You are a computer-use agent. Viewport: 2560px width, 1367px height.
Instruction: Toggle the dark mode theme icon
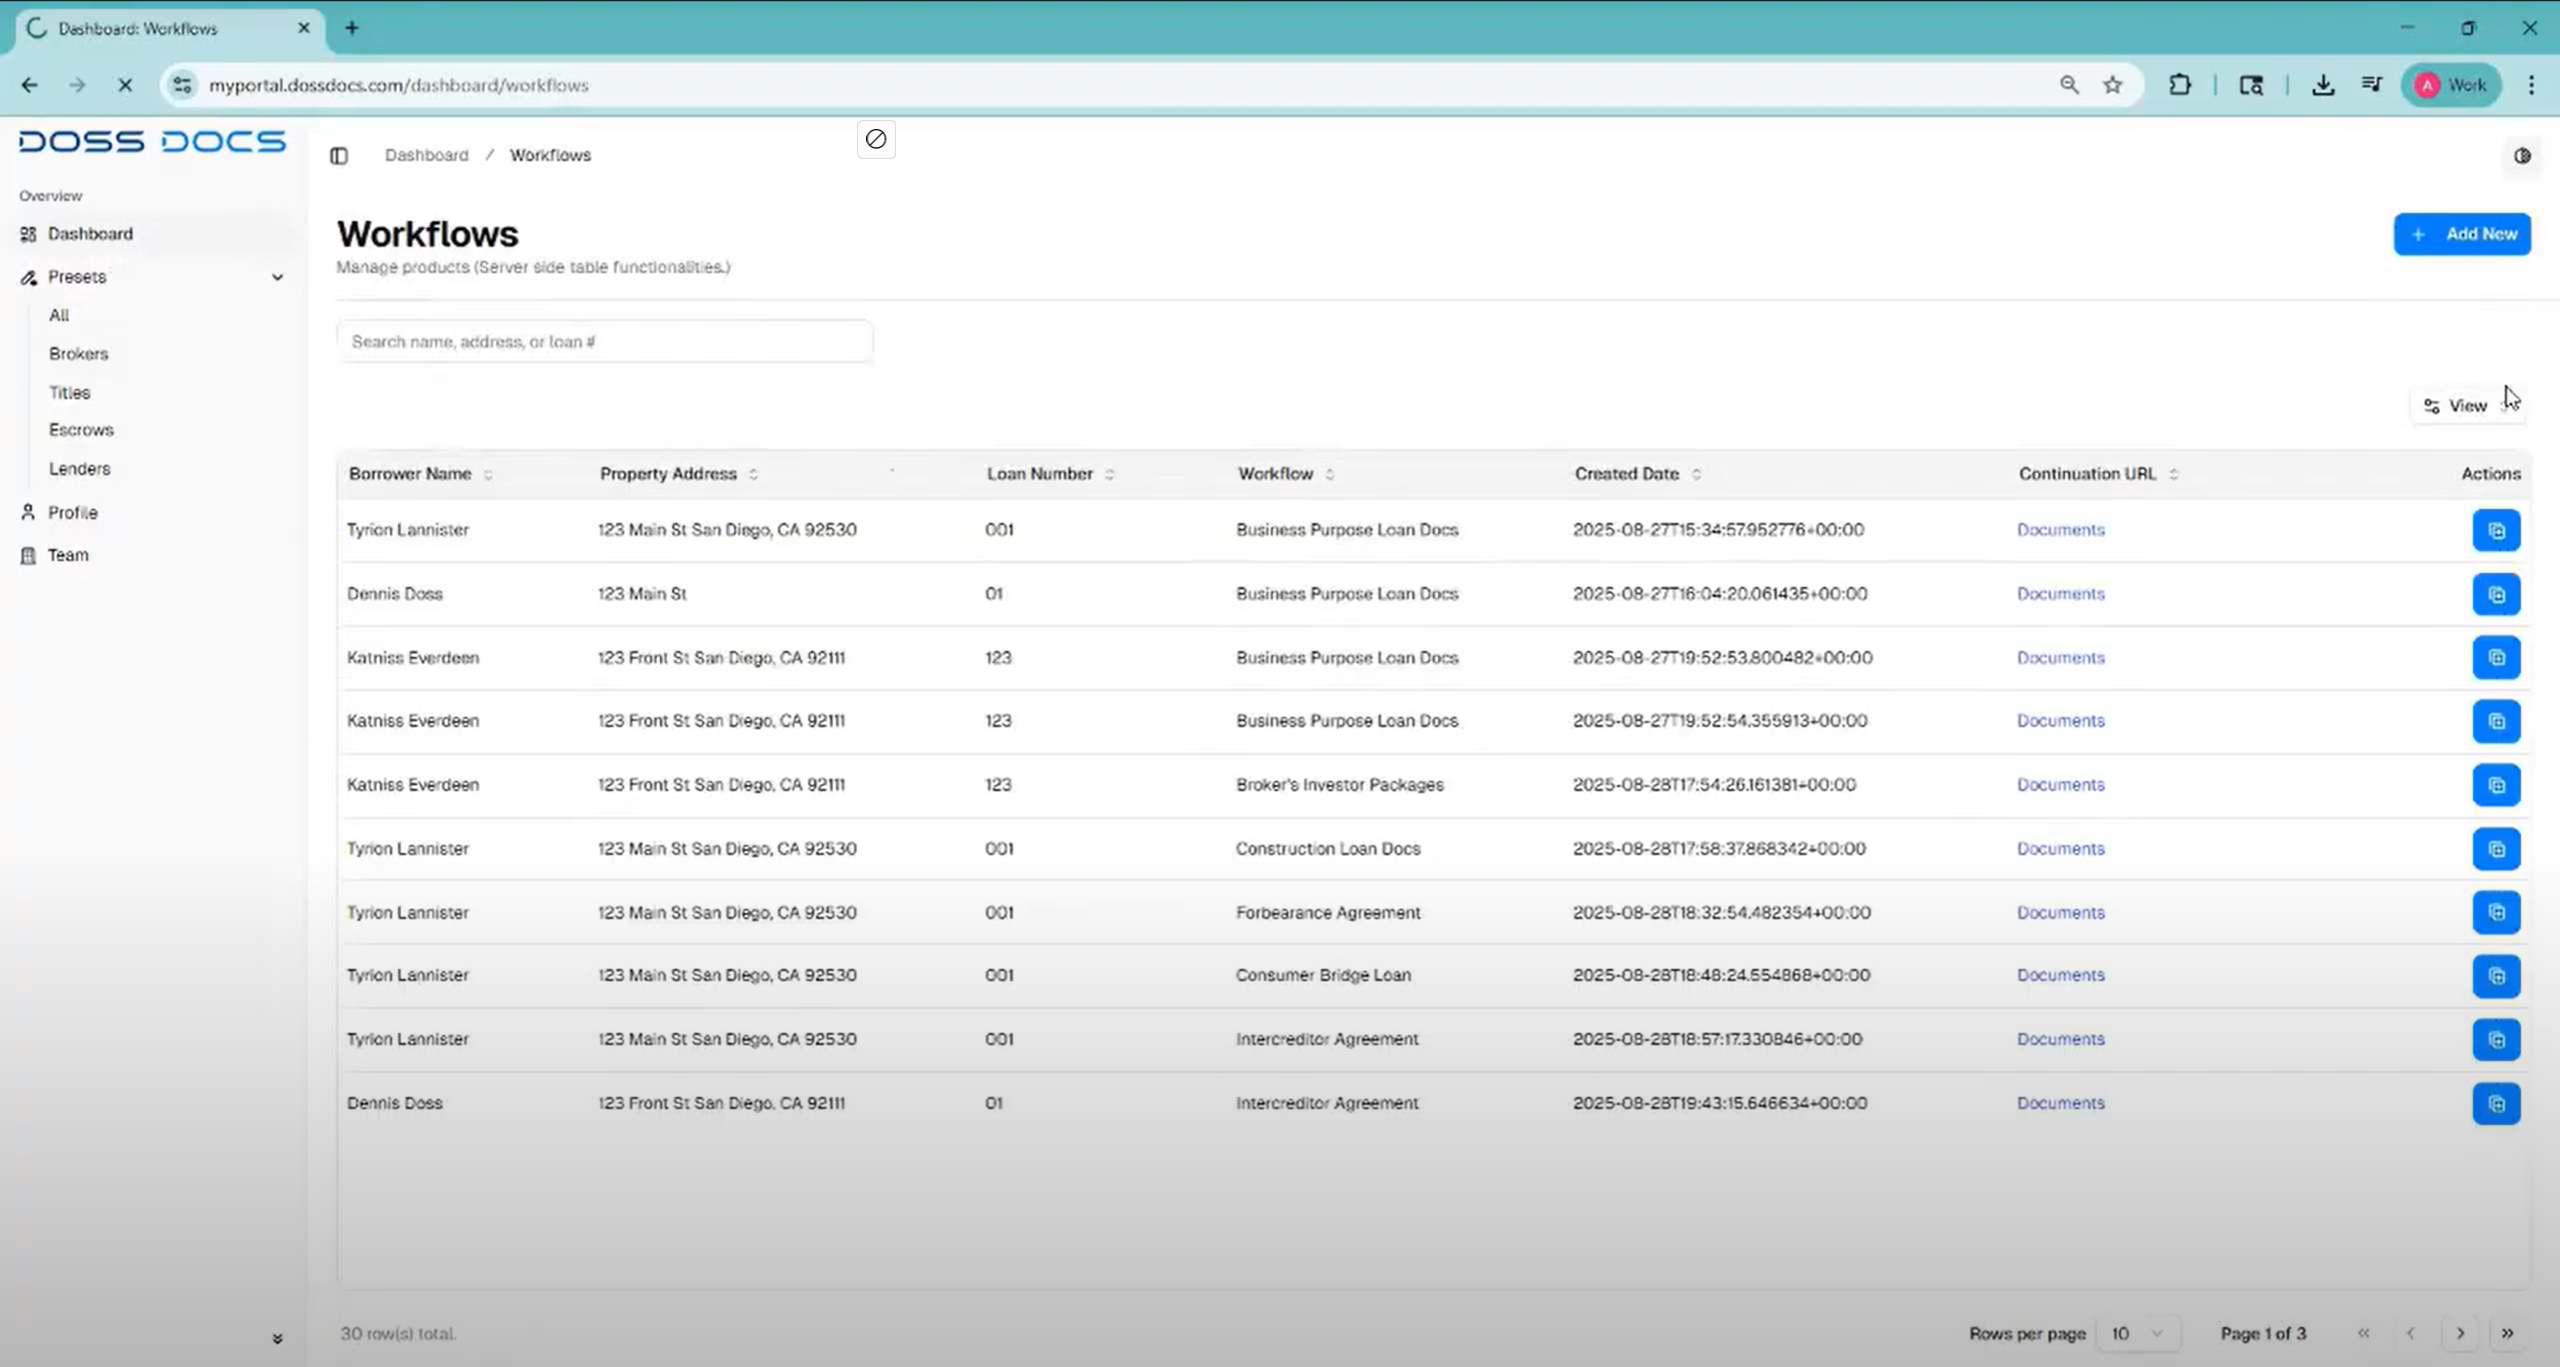click(2521, 155)
